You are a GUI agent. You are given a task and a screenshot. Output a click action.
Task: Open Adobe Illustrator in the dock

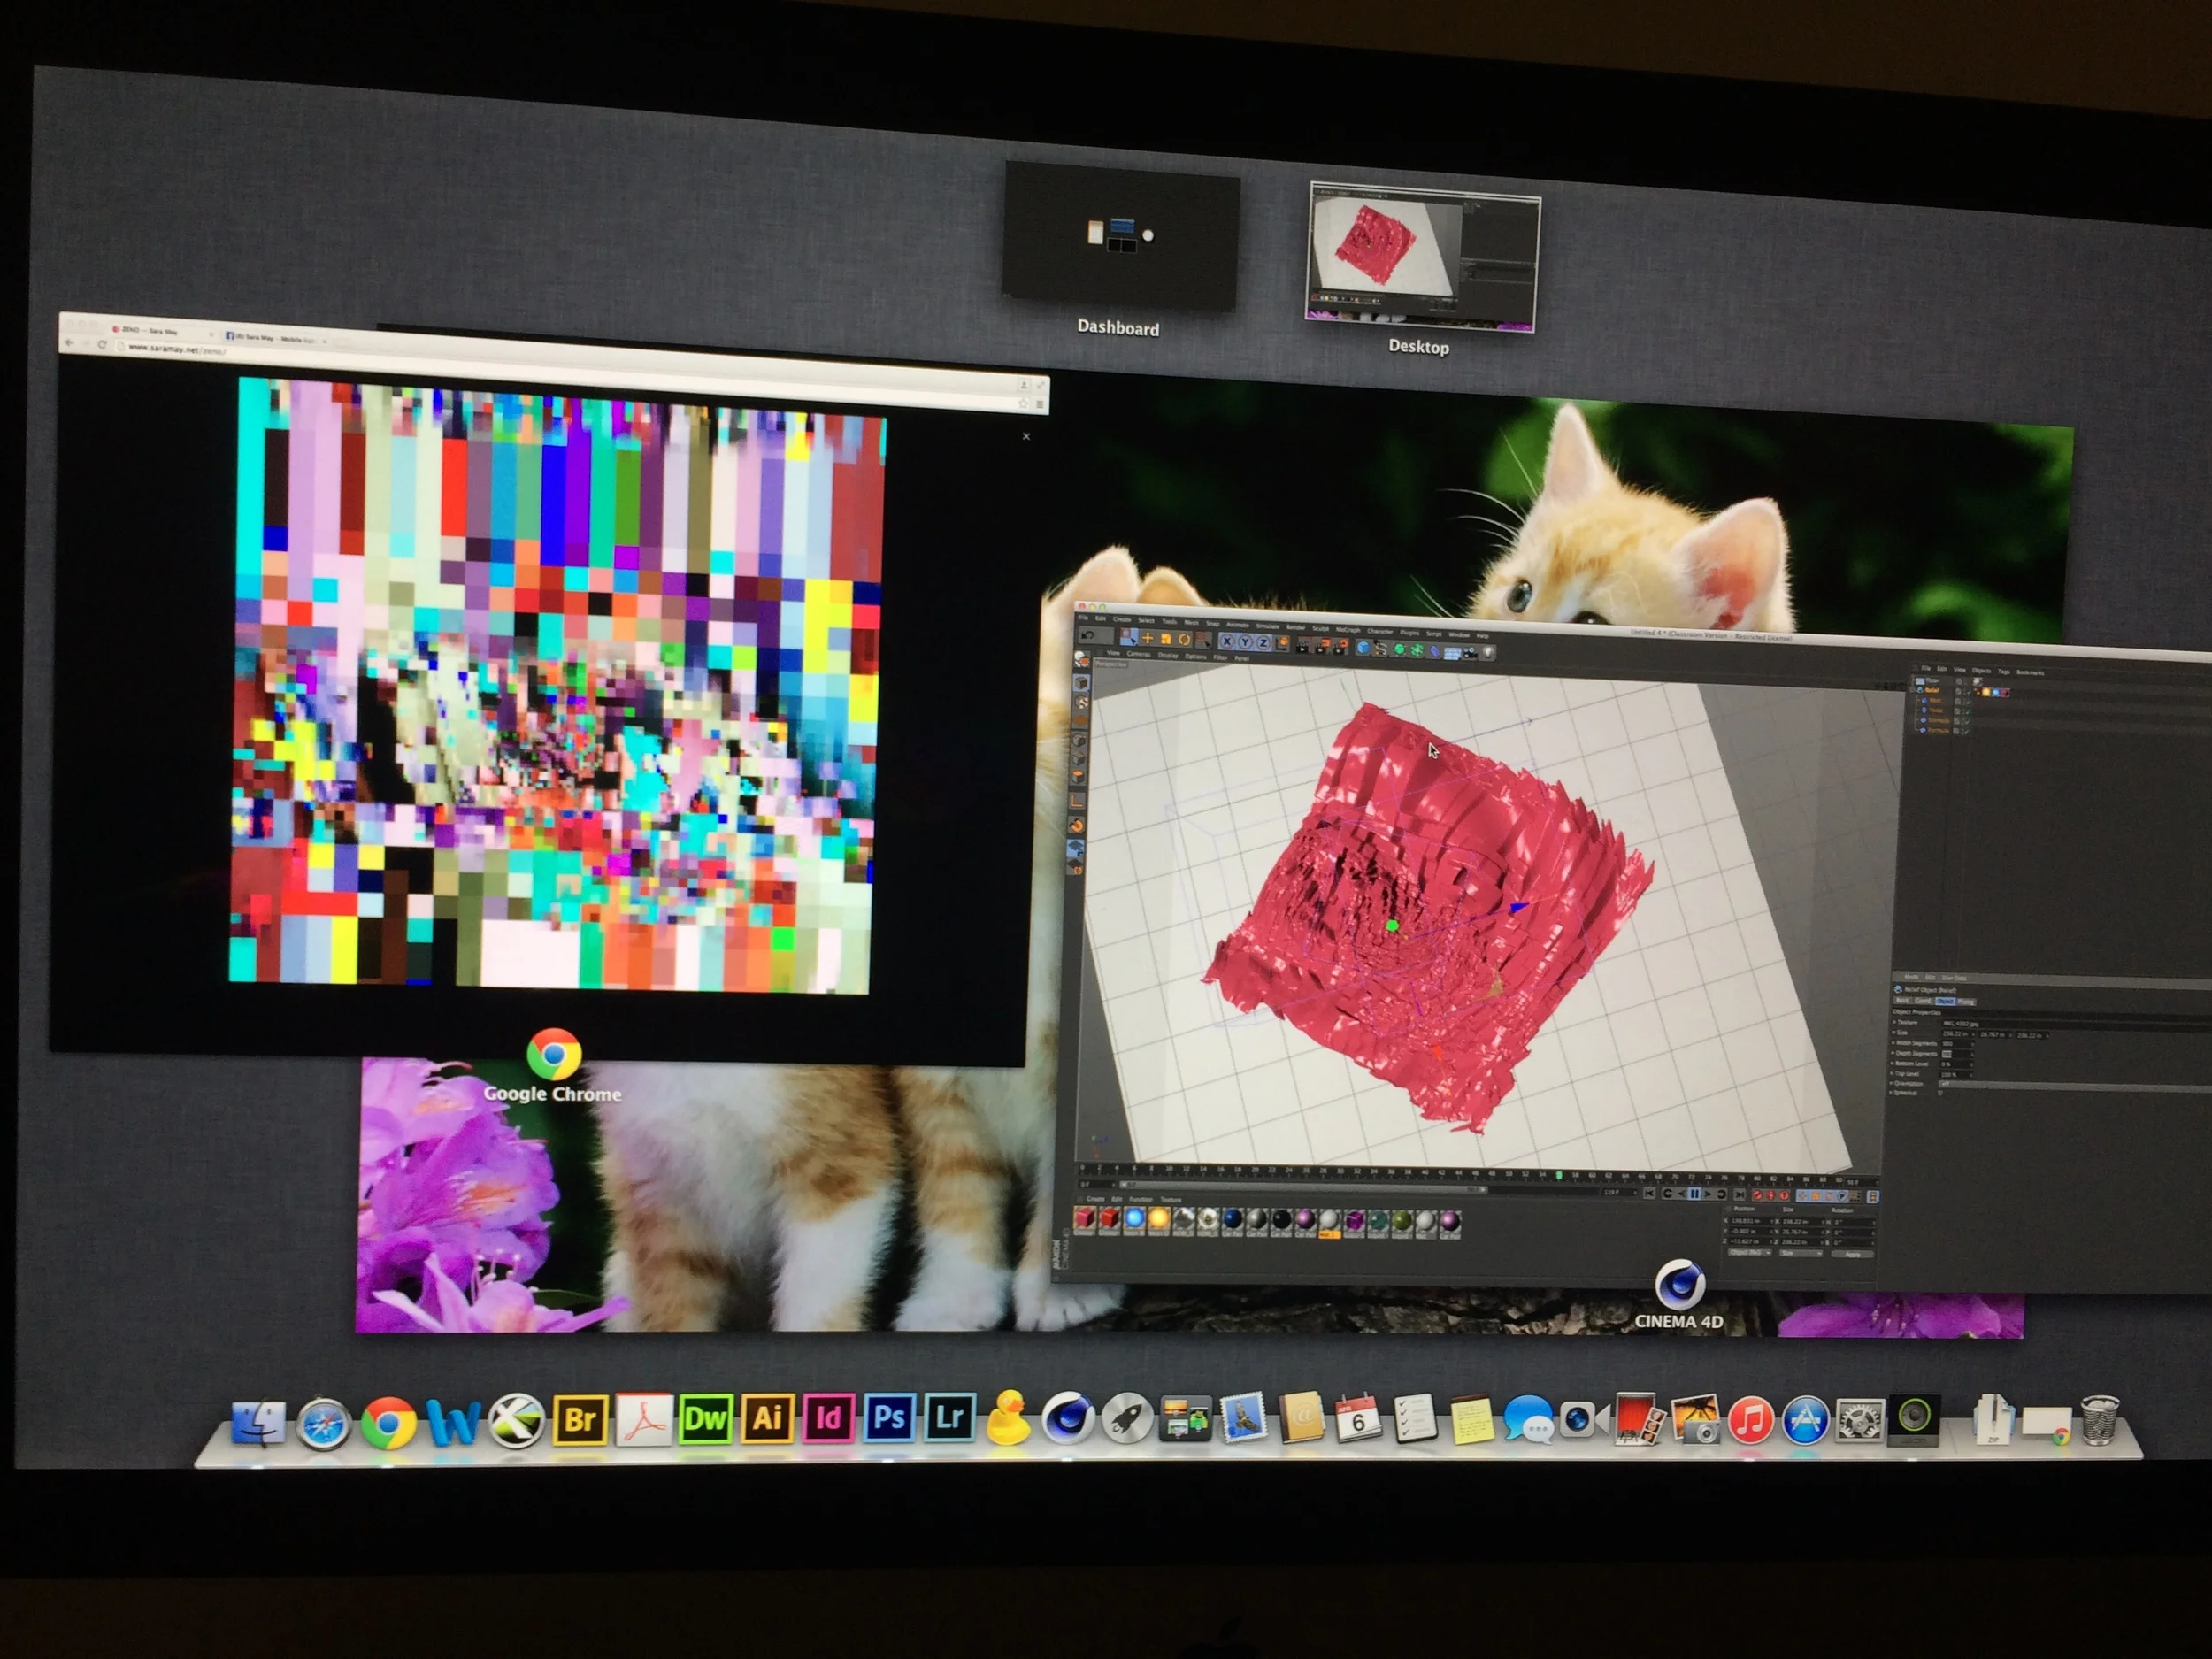click(766, 1418)
